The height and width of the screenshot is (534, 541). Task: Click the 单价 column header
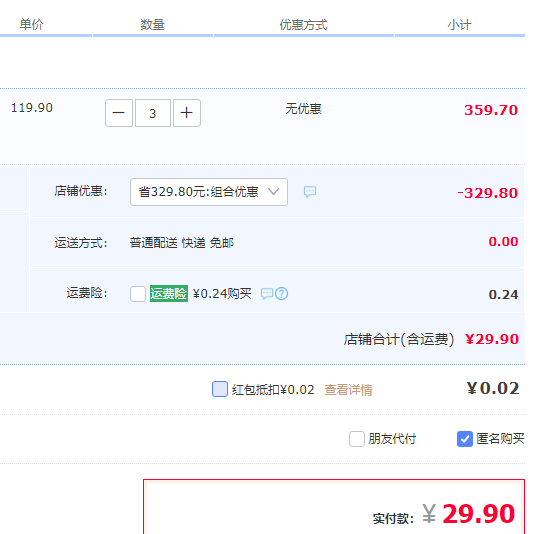31,24
